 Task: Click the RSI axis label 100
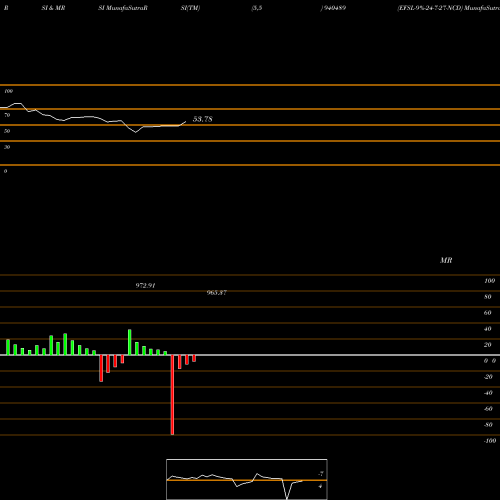(x=9, y=91)
